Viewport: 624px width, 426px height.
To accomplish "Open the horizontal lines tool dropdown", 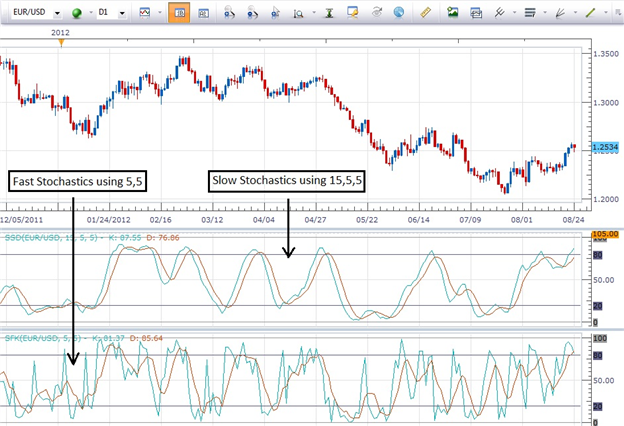I will (545, 13).
